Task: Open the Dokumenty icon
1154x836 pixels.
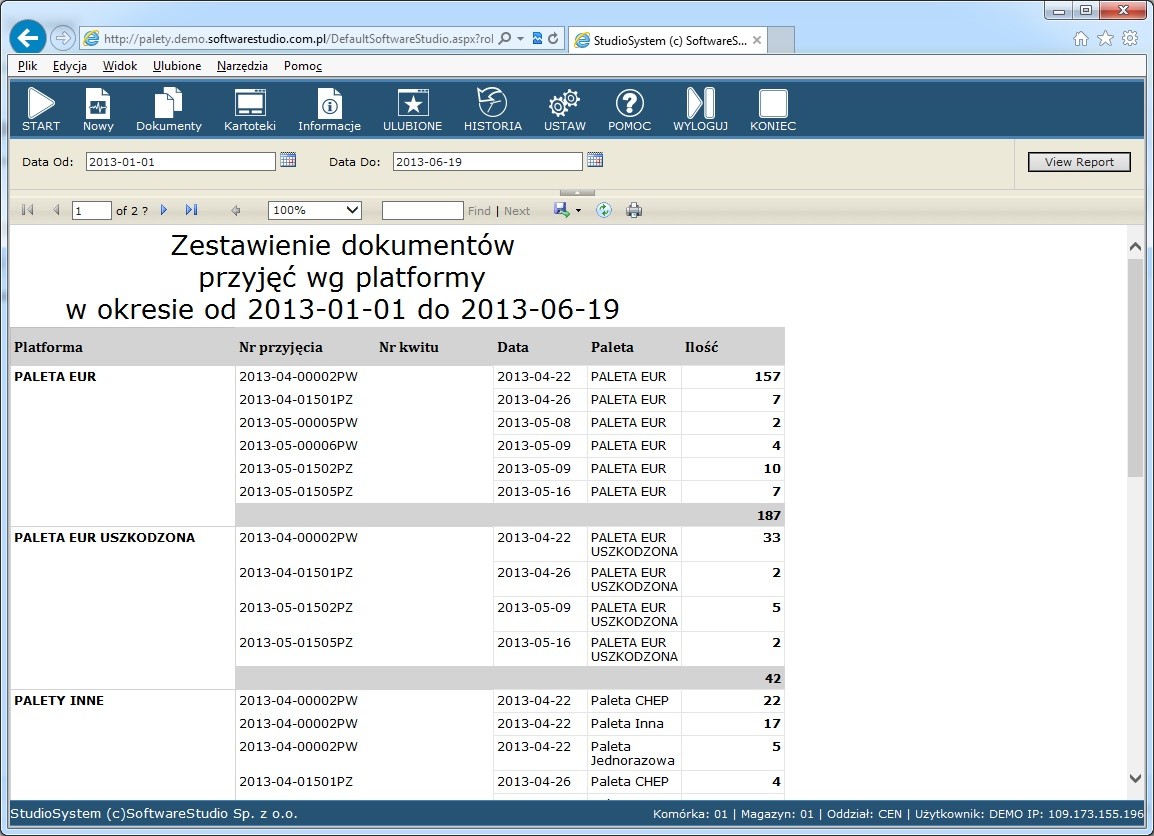Action: tap(169, 103)
